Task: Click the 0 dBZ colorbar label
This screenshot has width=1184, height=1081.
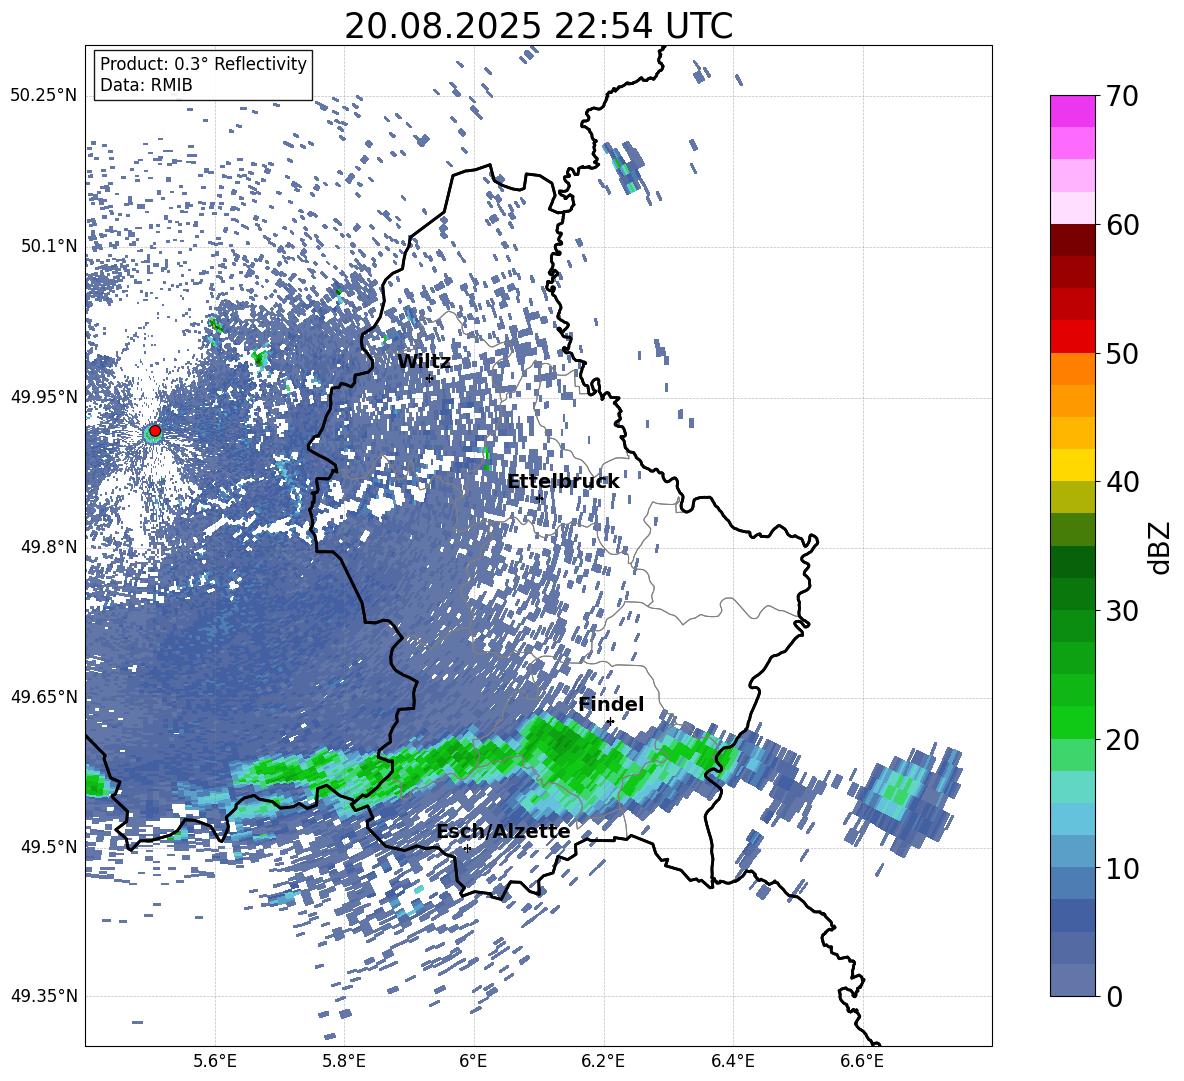Action: coord(1114,996)
